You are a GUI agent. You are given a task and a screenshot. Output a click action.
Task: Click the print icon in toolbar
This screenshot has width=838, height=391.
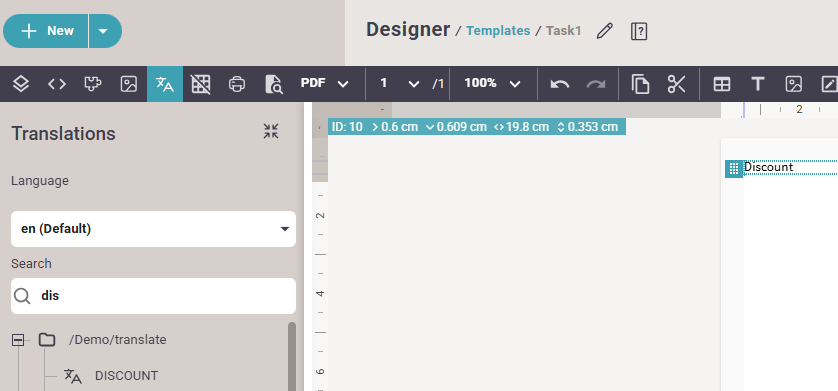point(237,84)
